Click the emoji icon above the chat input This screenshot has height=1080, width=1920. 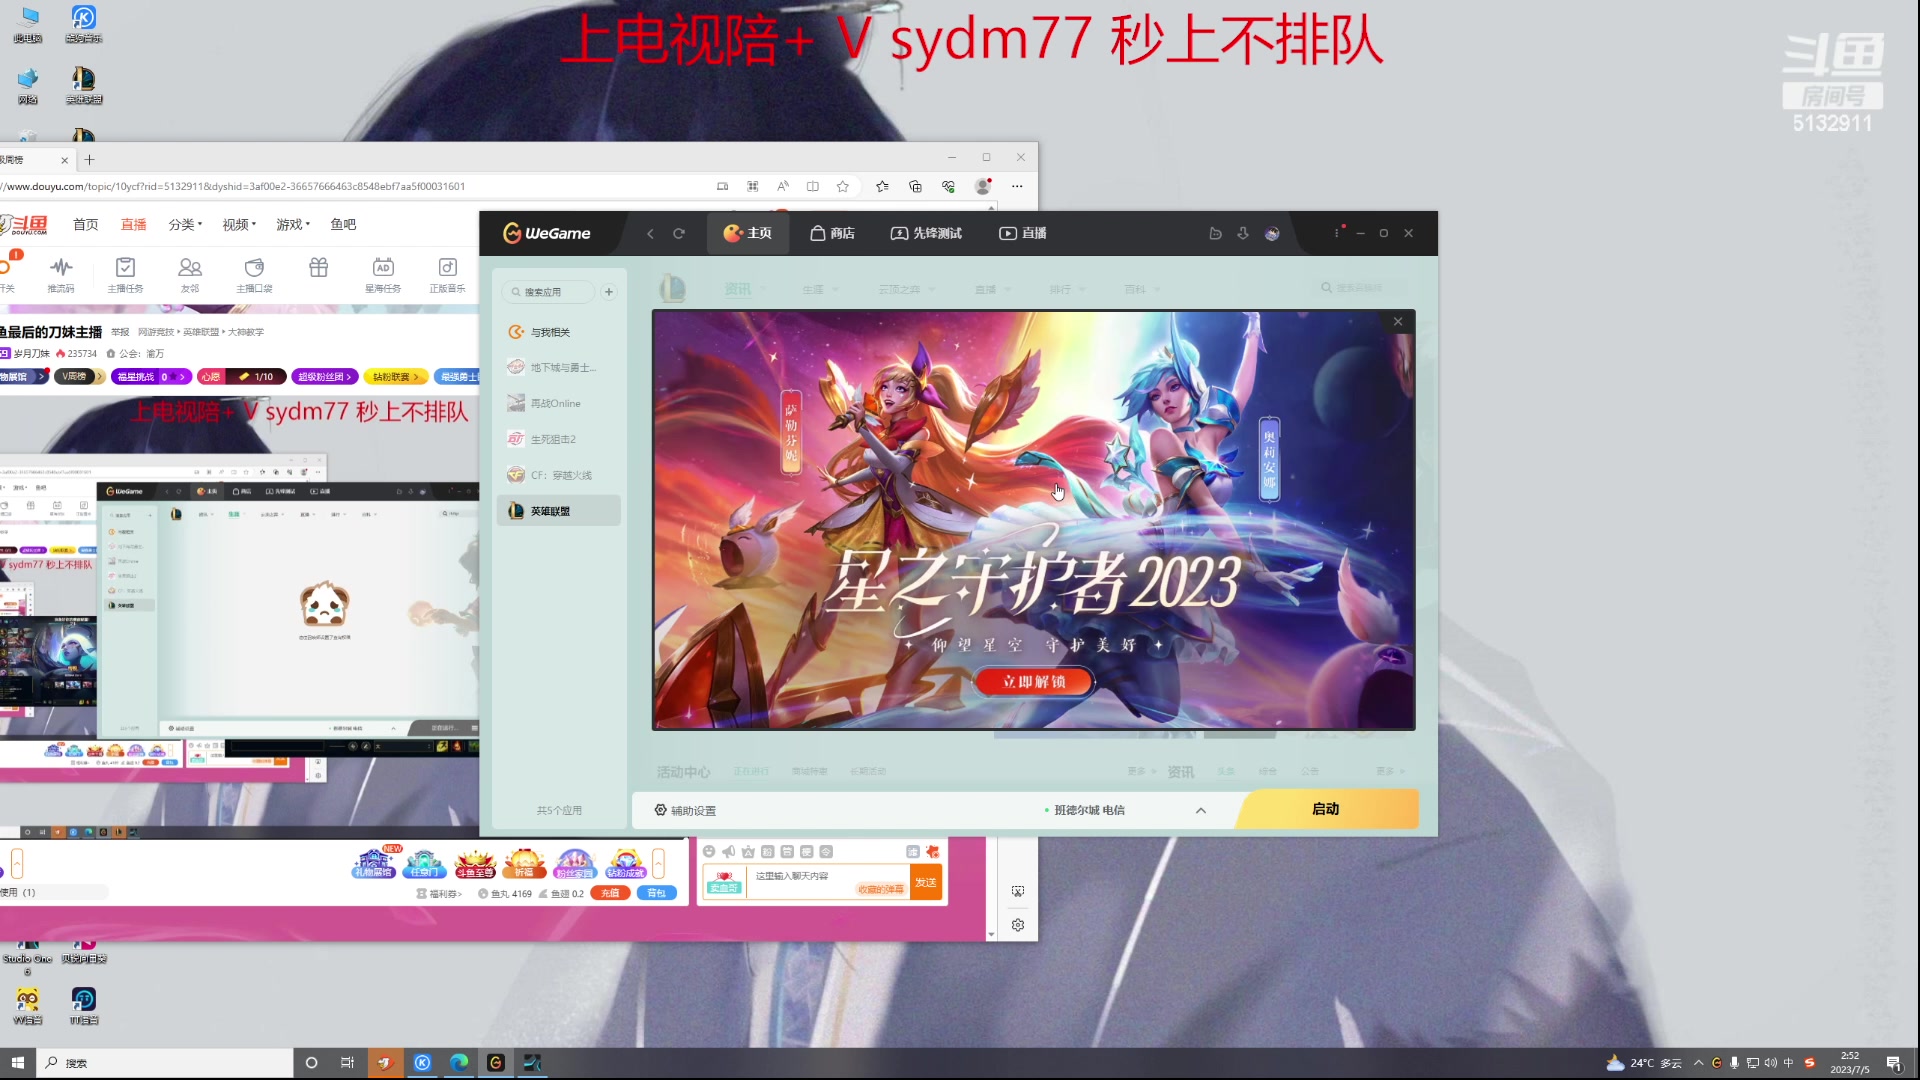709,852
